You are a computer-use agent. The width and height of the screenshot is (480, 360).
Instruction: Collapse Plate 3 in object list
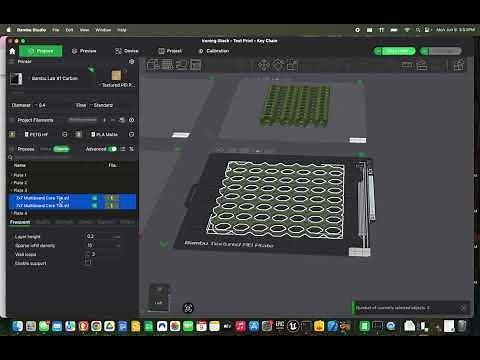coord(12,190)
